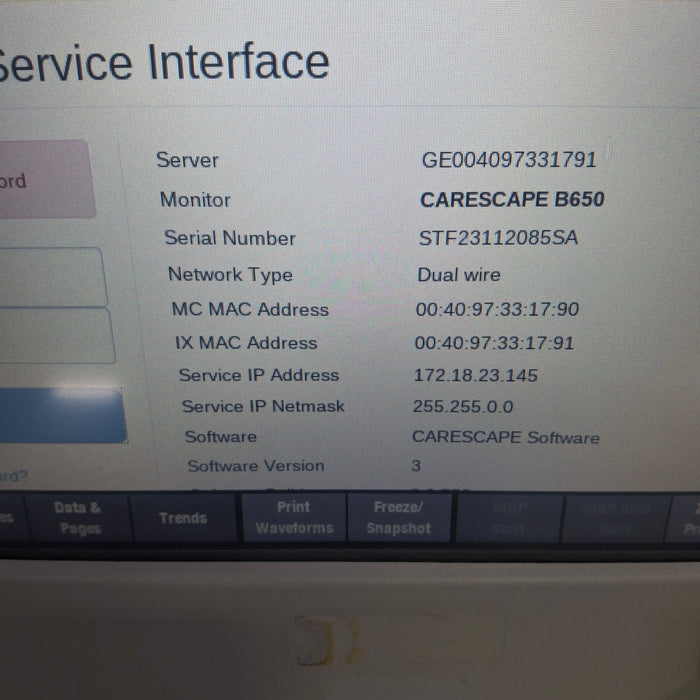Click the software version value 3
Viewport: 700px width, 700px height.
tap(416, 466)
